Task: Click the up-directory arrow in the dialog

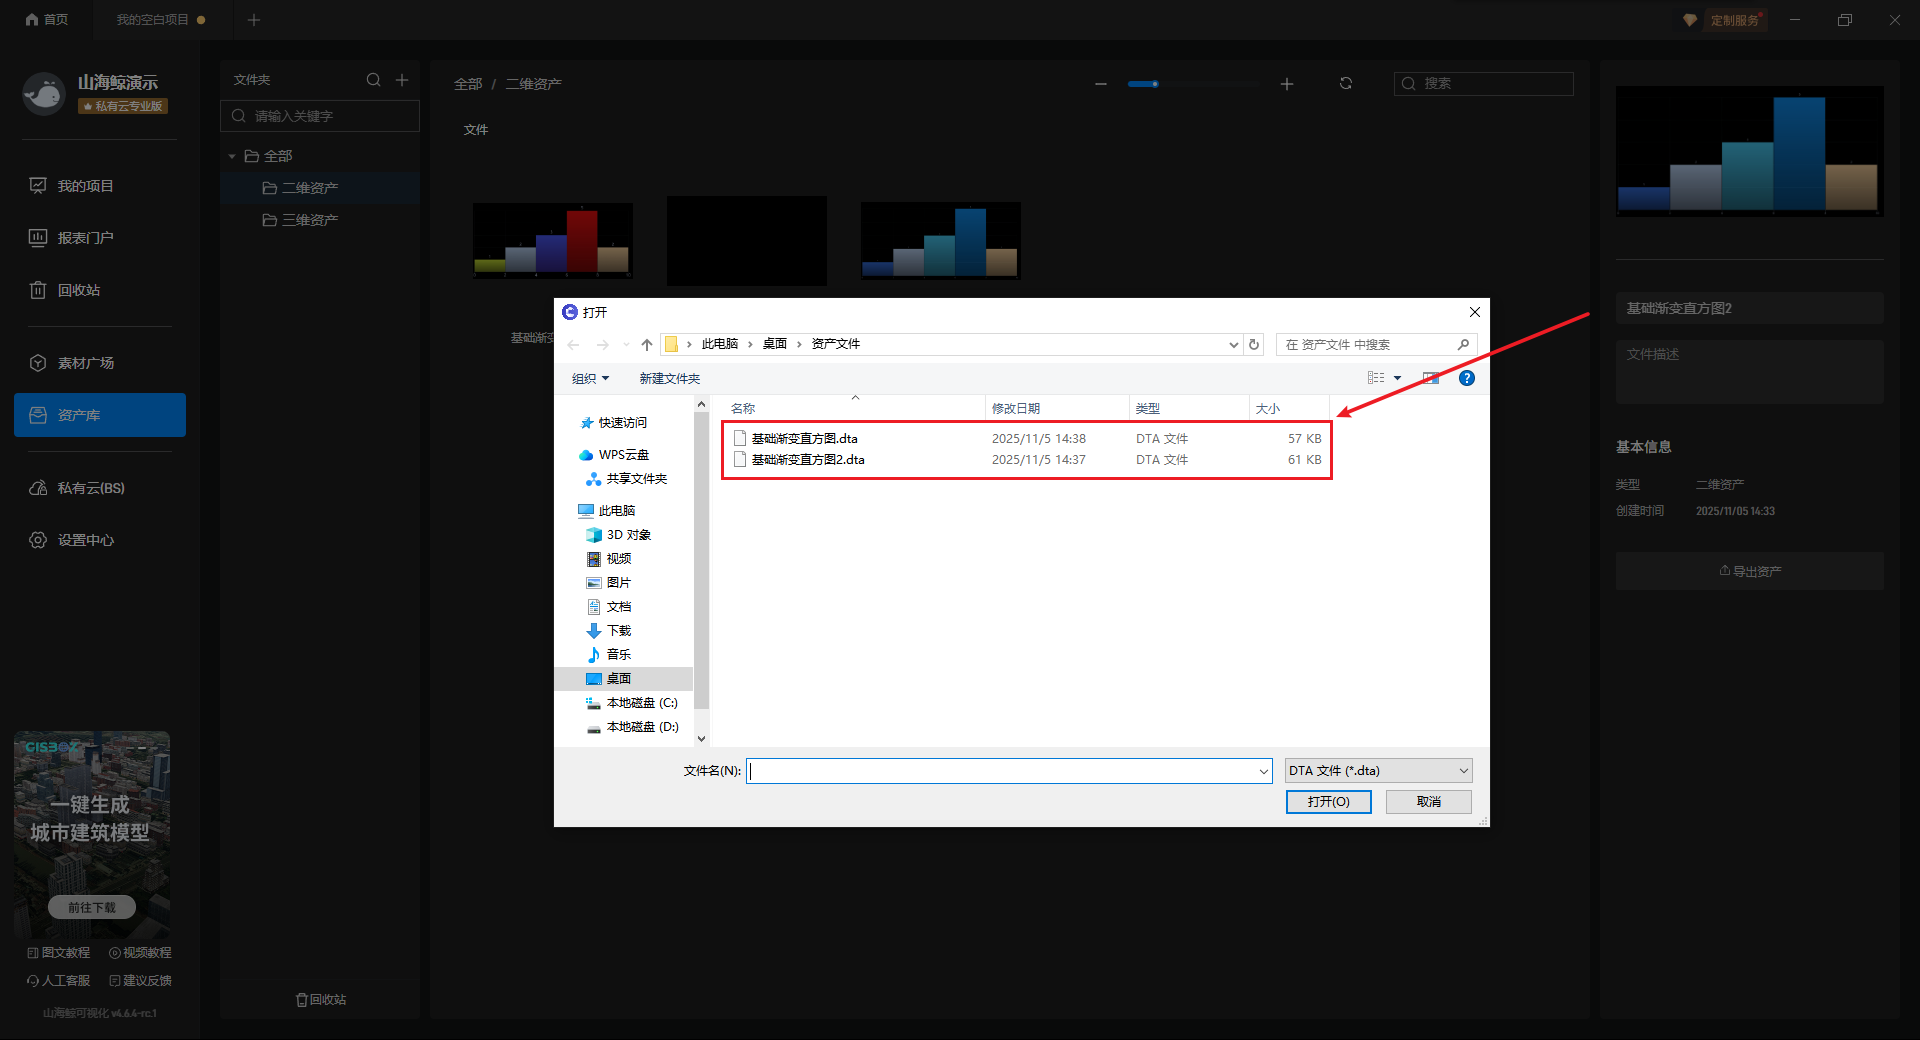Action: pos(647,344)
